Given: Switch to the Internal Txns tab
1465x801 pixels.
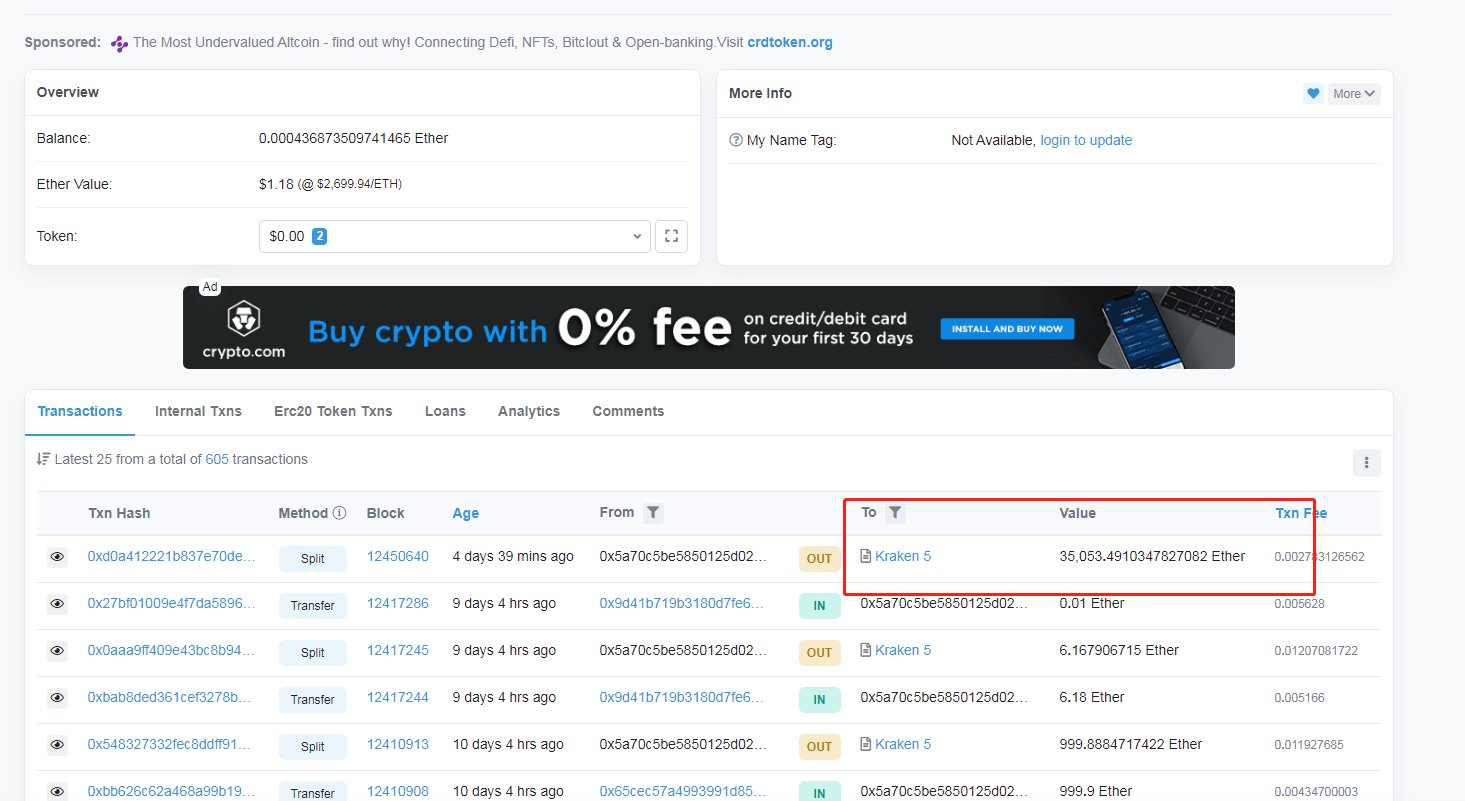Looking at the screenshot, I should 198,411.
